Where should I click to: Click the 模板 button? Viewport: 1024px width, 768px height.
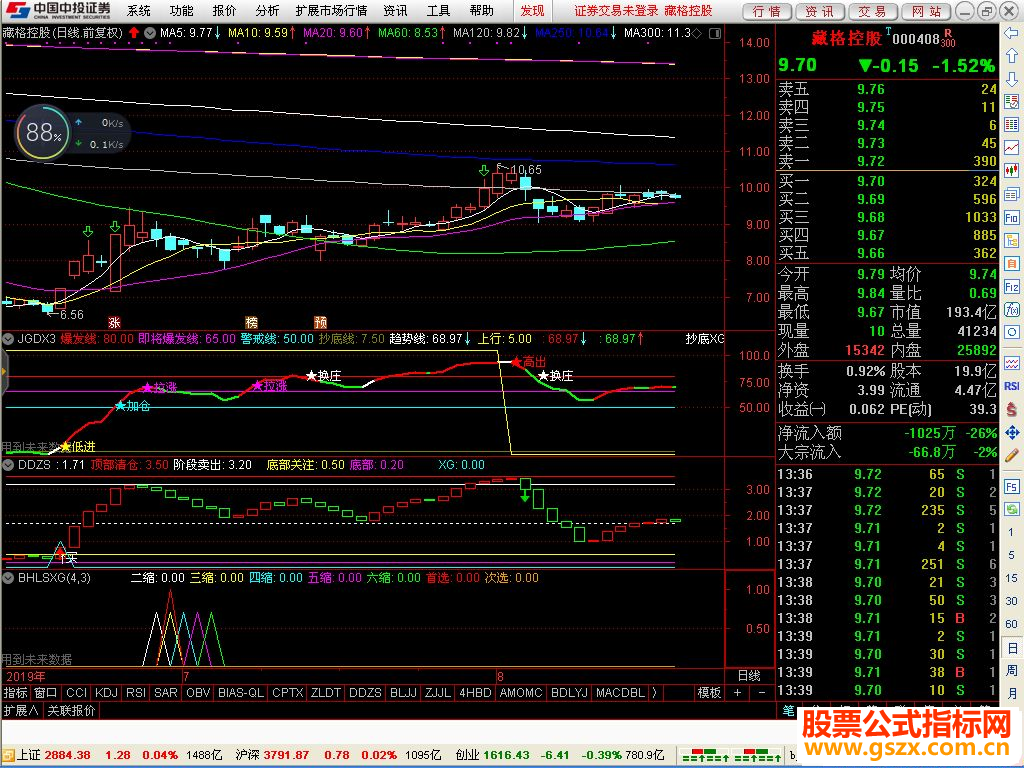point(709,693)
